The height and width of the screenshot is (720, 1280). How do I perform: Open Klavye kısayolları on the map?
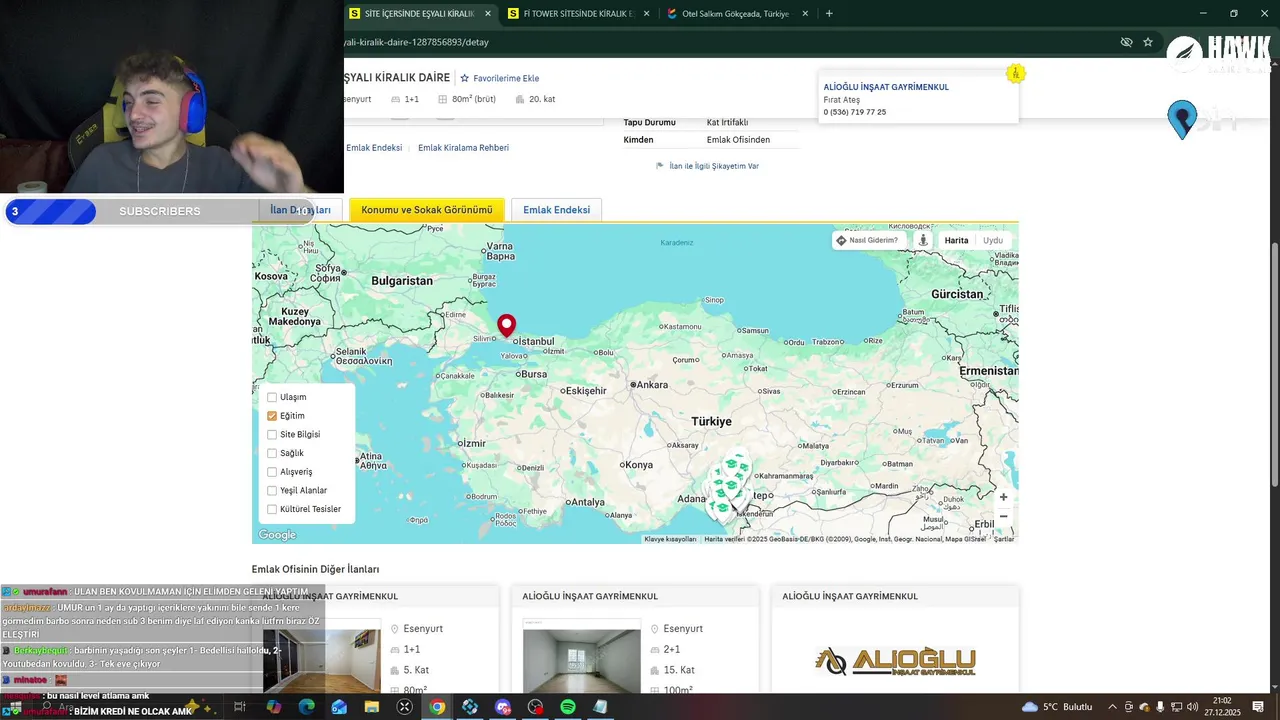670,539
